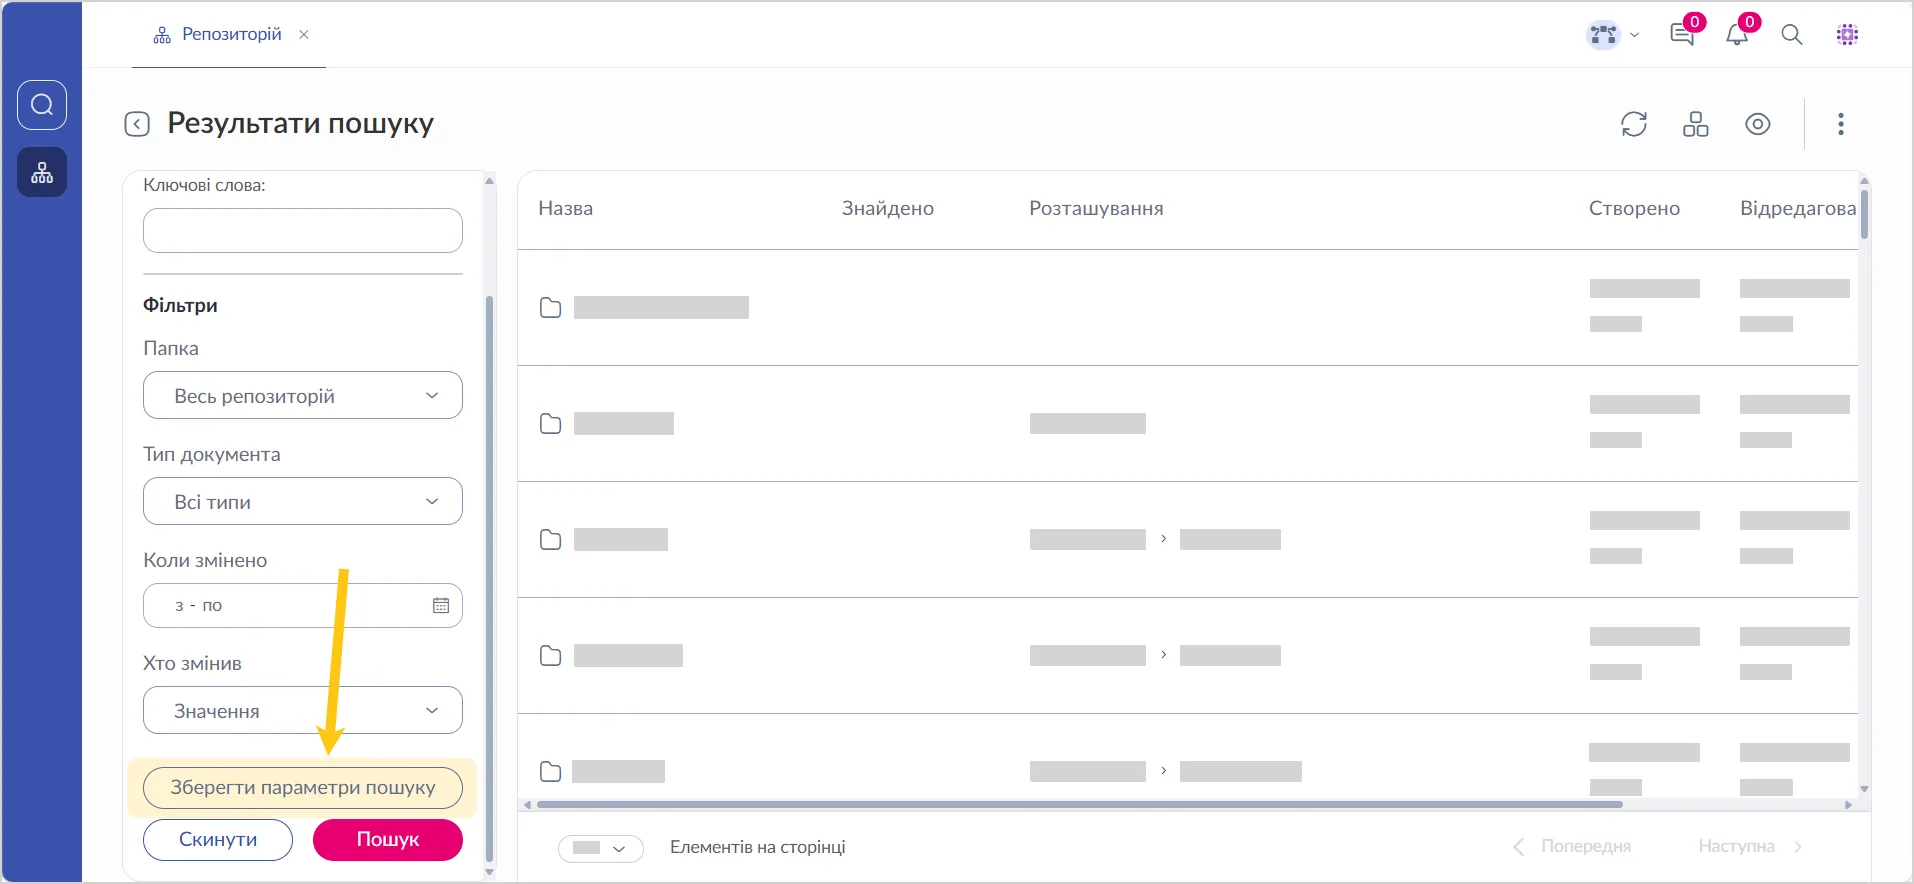Click the magnifier search icon in header

(1791, 35)
